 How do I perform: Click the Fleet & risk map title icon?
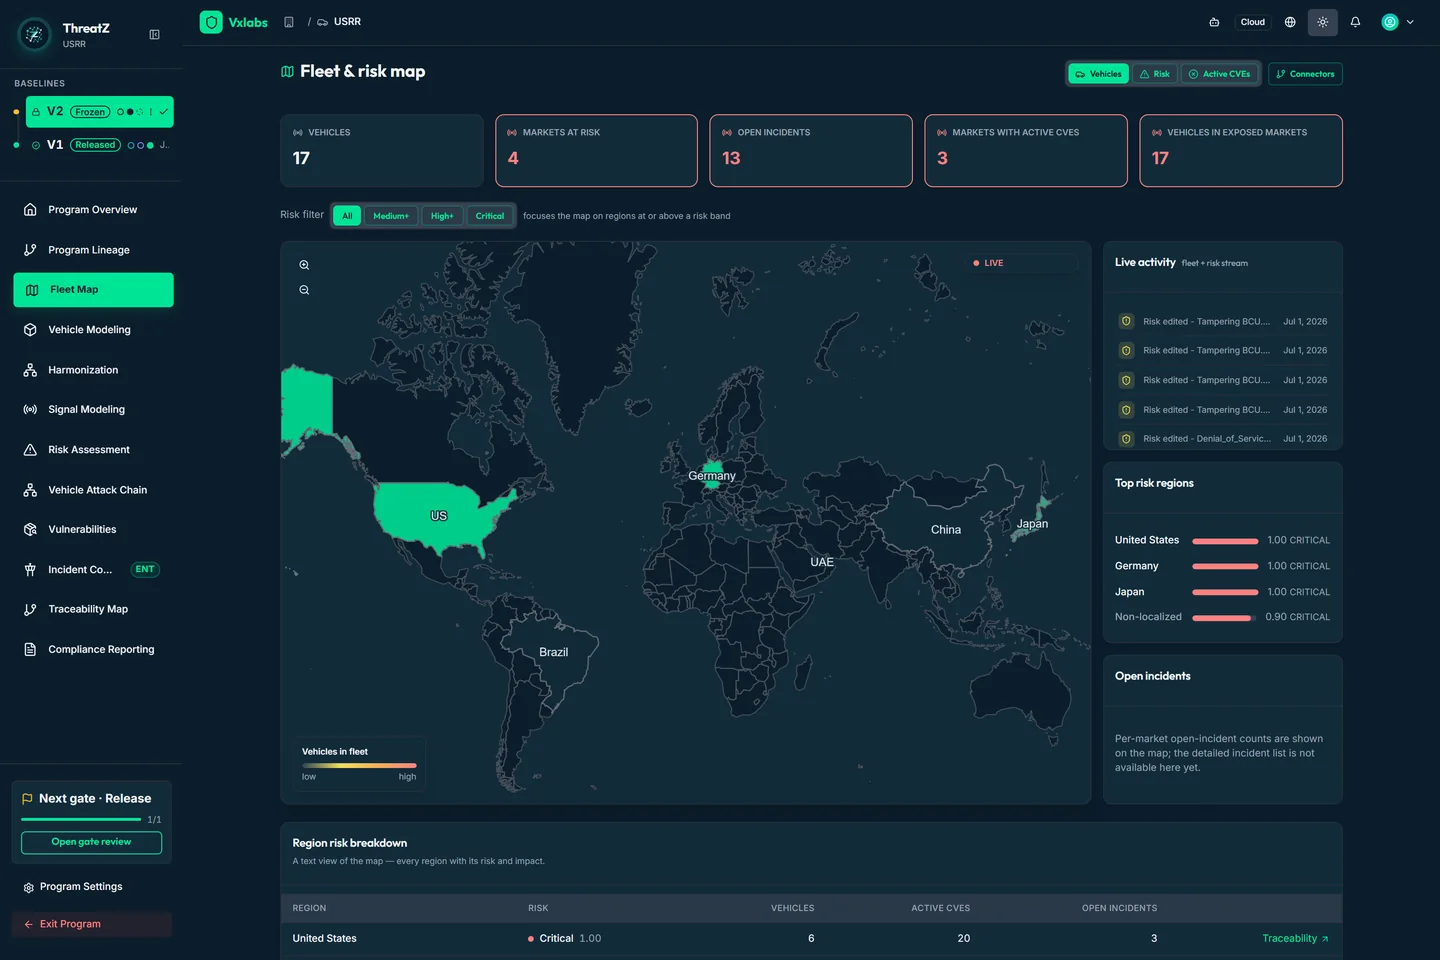(x=288, y=72)
